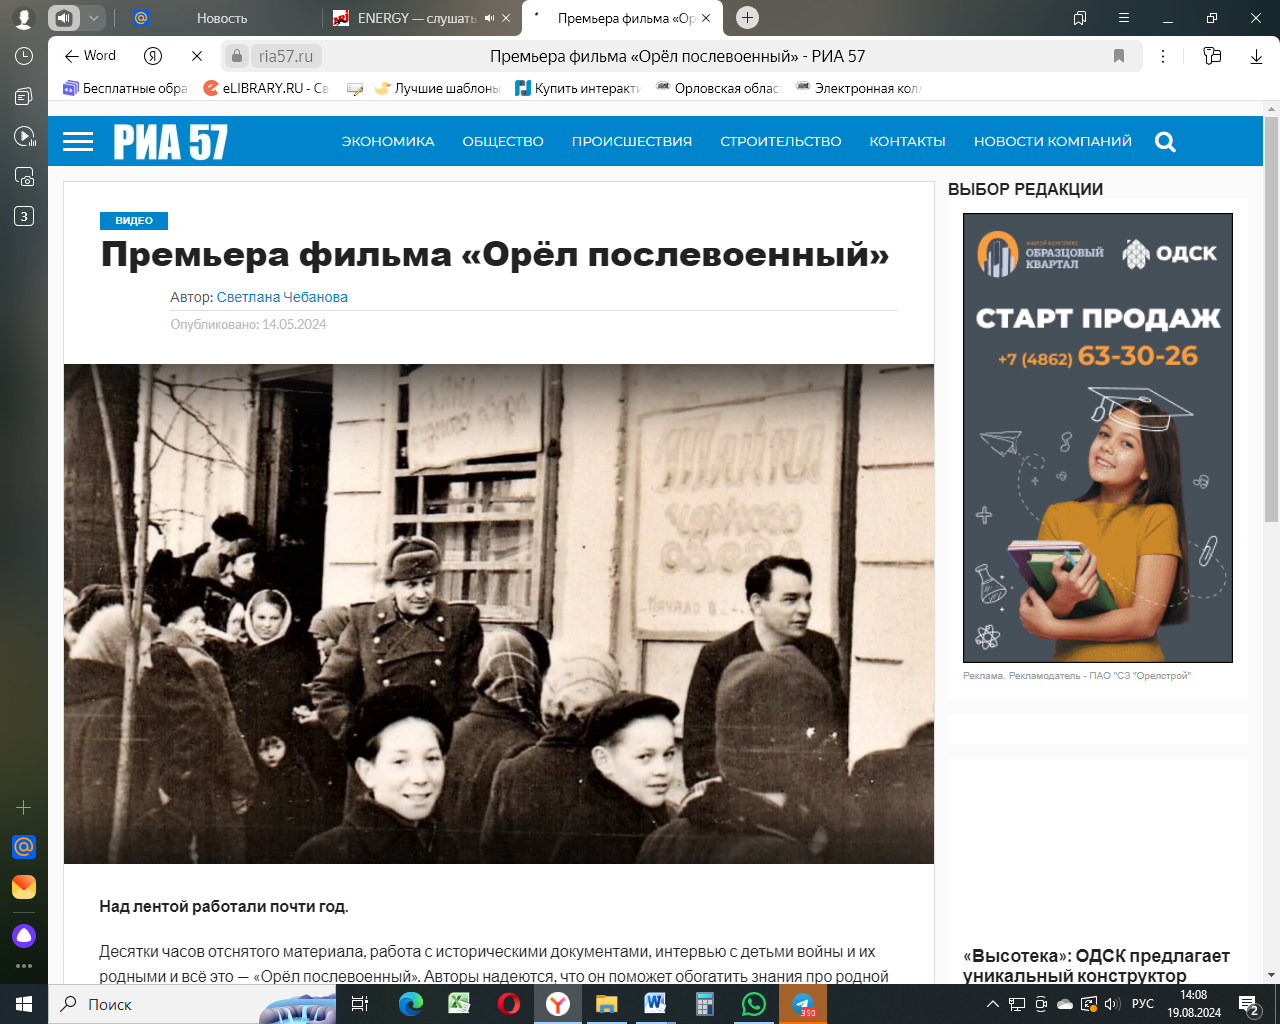The height and width of the screenshot is (1024, 1280).
Task: Open the history clock icon in sidebar
Action: [x=24, y=57]
